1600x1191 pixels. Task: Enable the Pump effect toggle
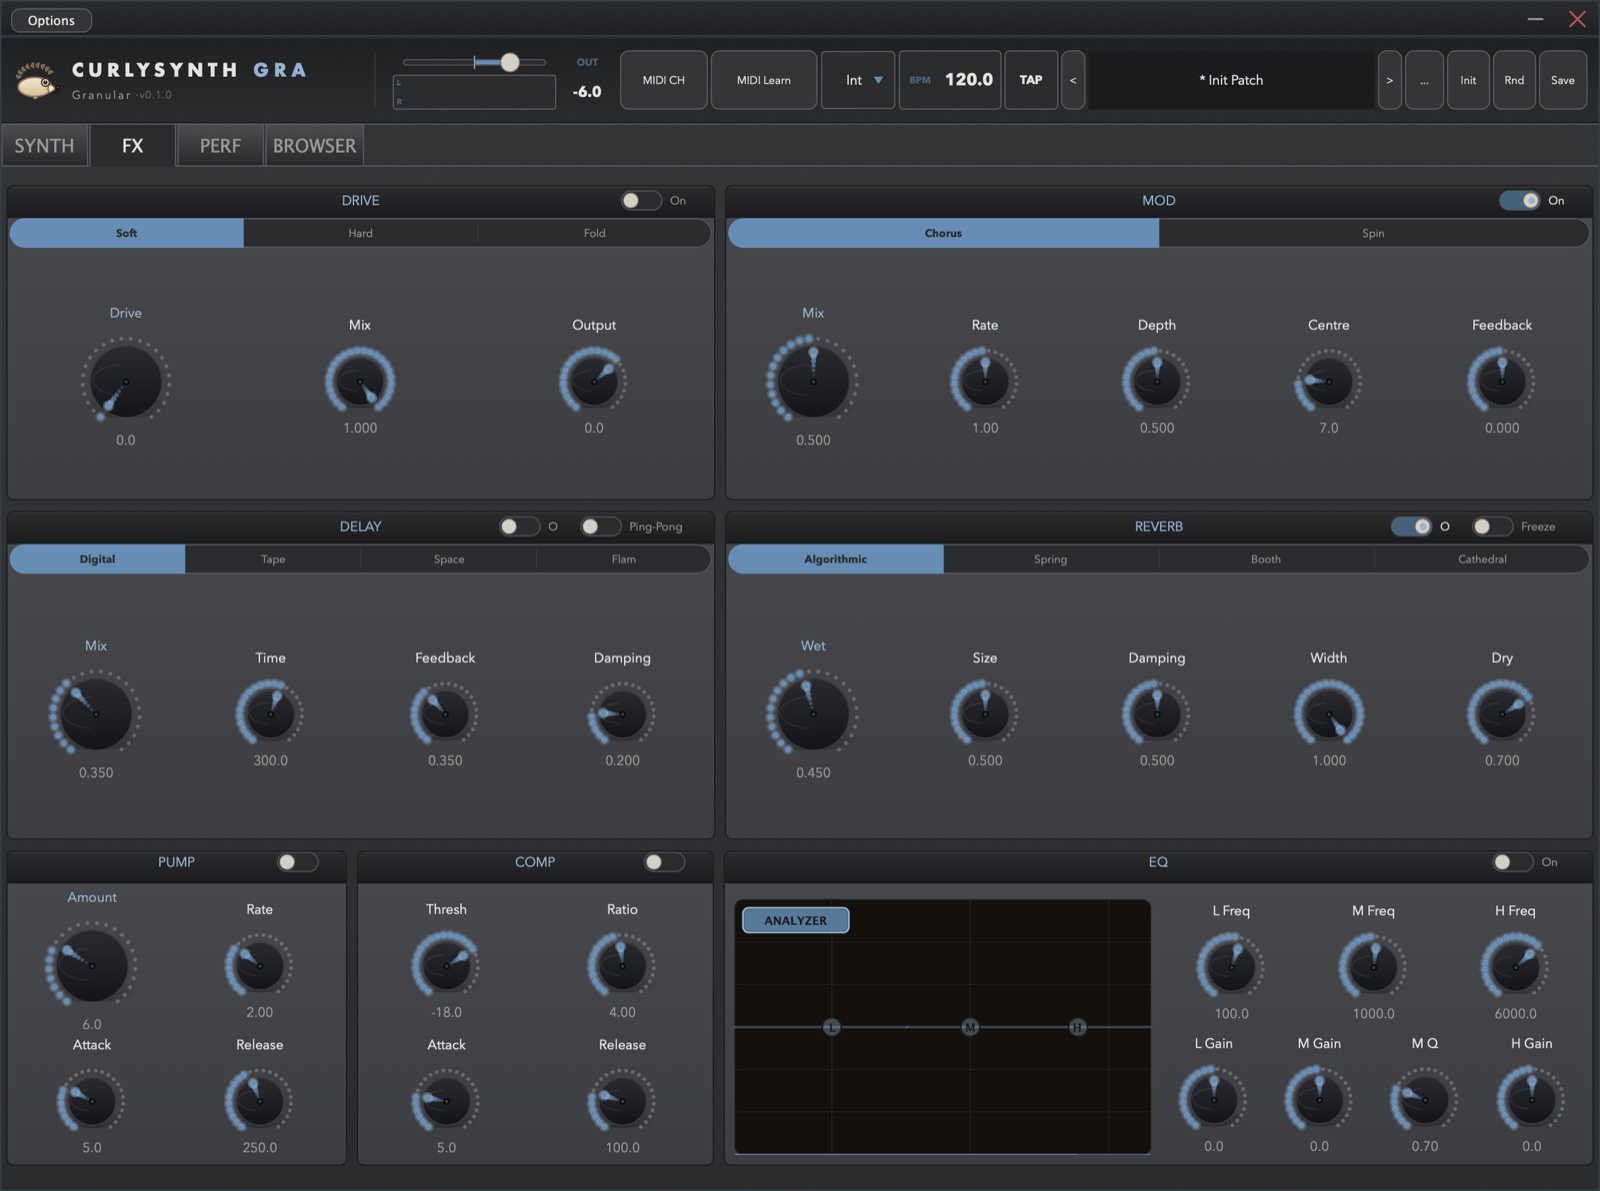(298, 862)
